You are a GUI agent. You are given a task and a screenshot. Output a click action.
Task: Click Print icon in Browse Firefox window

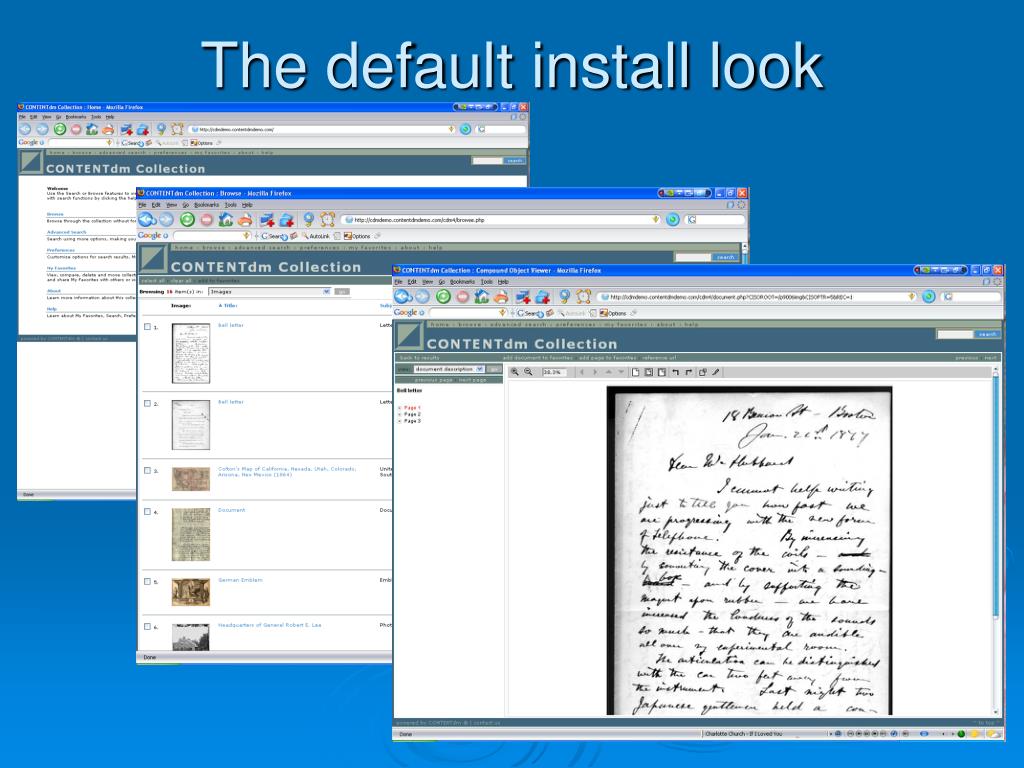click(x=245, y=220)
